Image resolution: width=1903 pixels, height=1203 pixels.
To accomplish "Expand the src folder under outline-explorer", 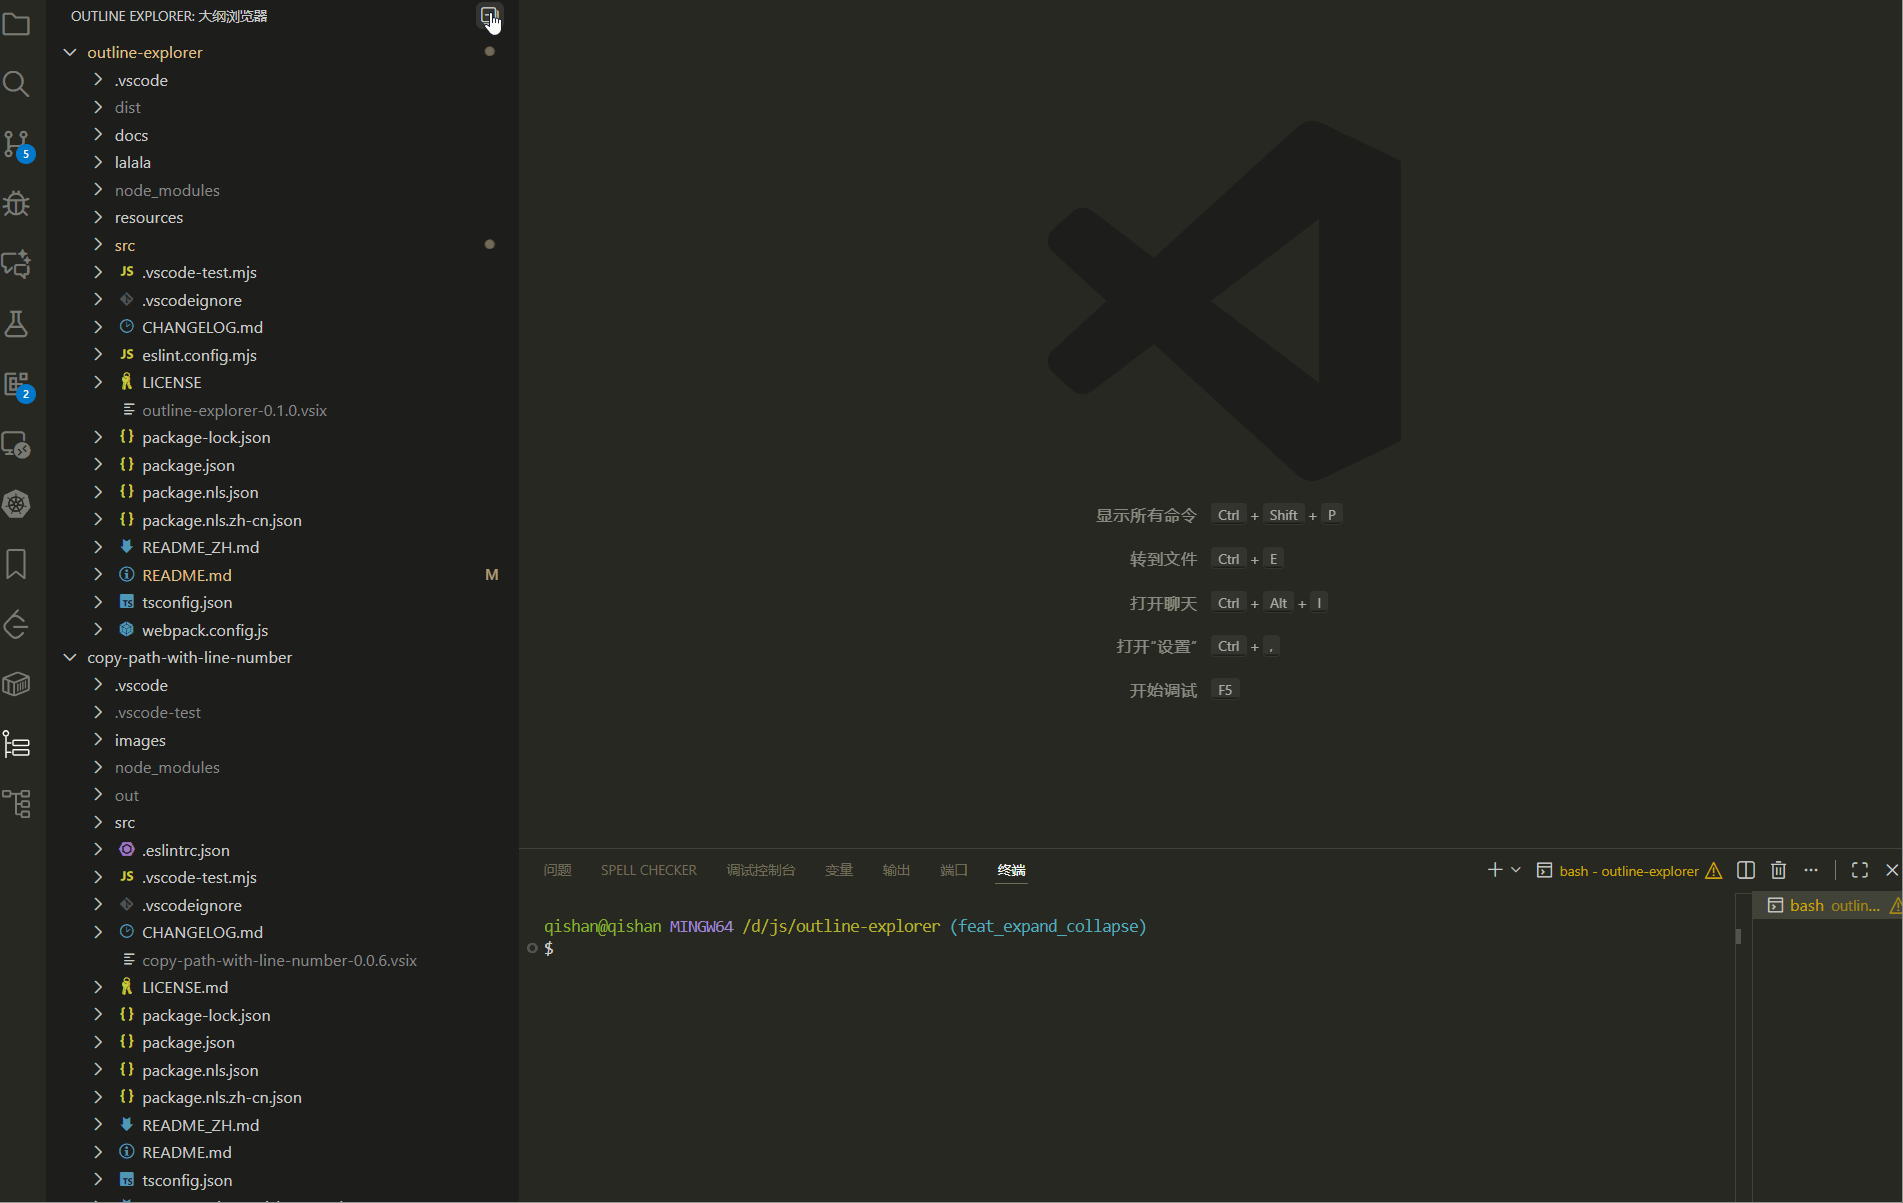I will click(98, 245).
